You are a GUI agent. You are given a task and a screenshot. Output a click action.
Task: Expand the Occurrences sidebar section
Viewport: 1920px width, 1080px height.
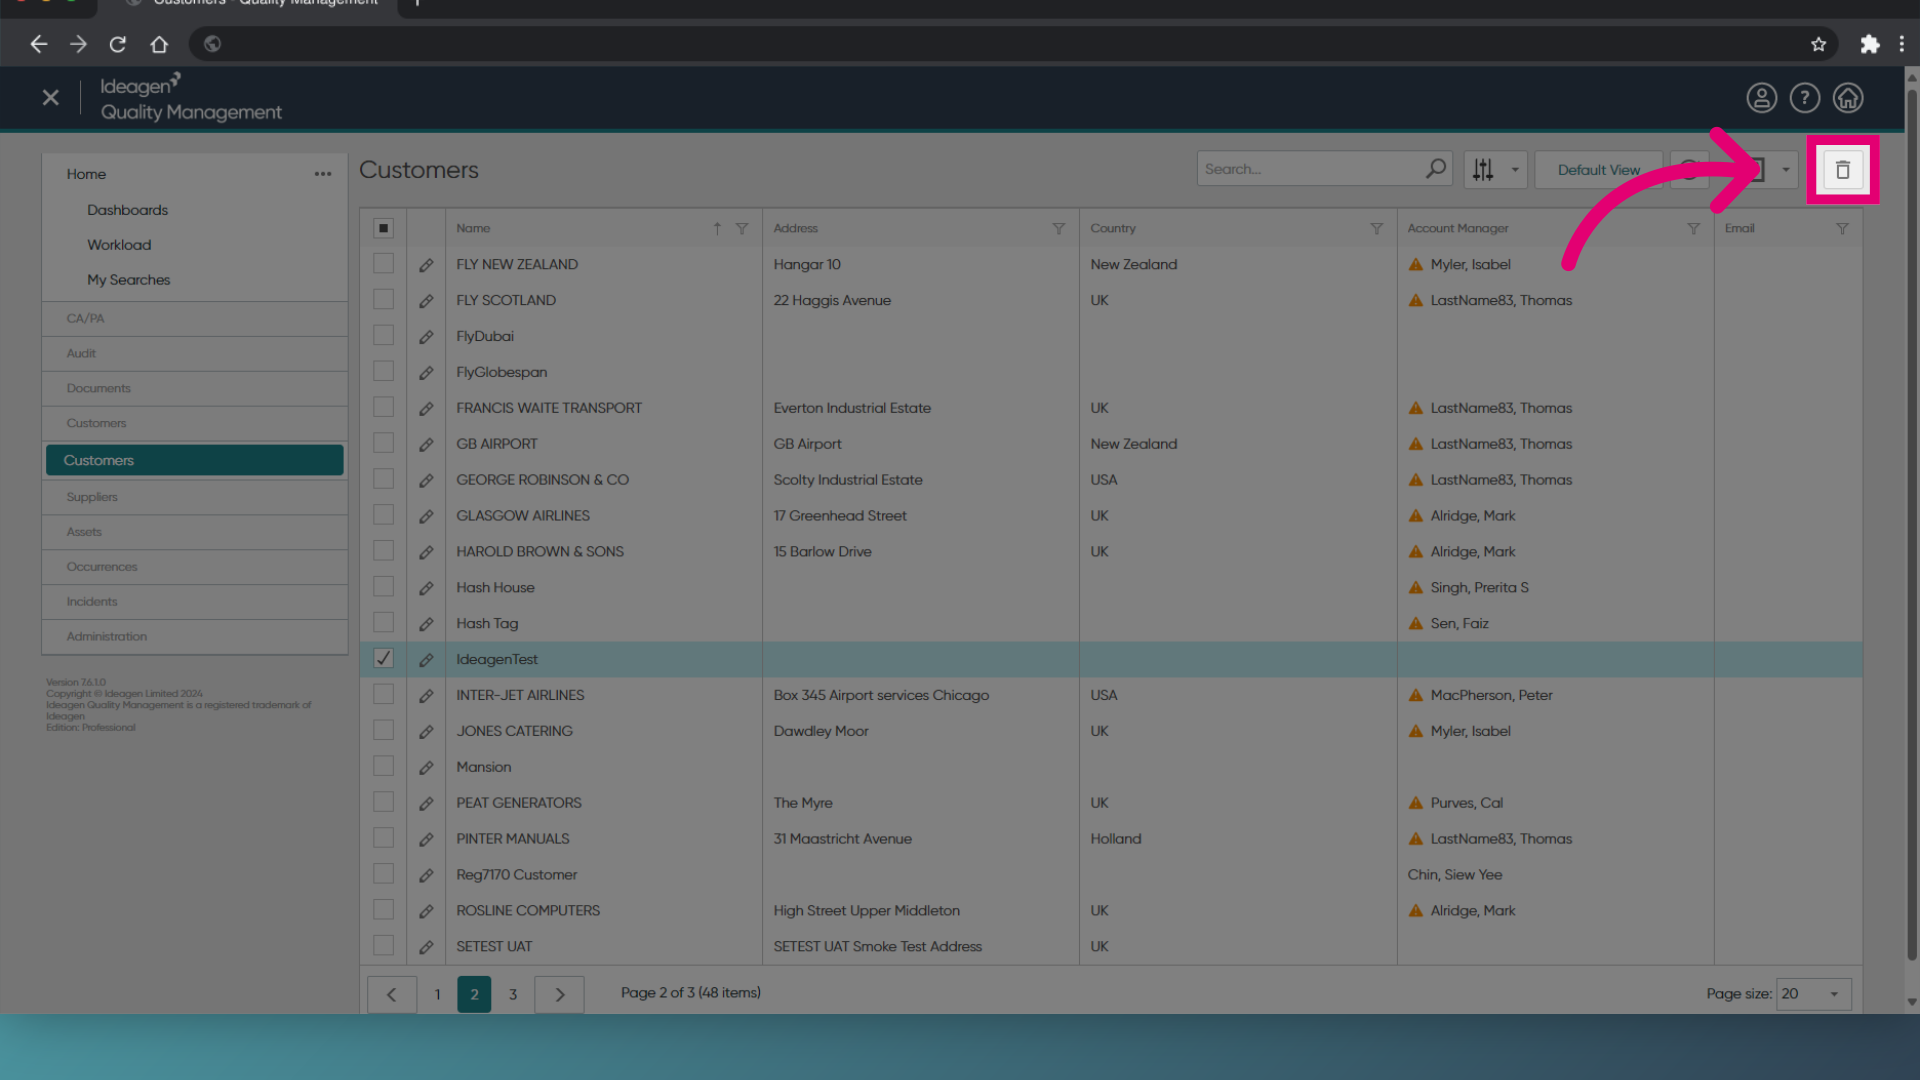click(x=195, y=567)
